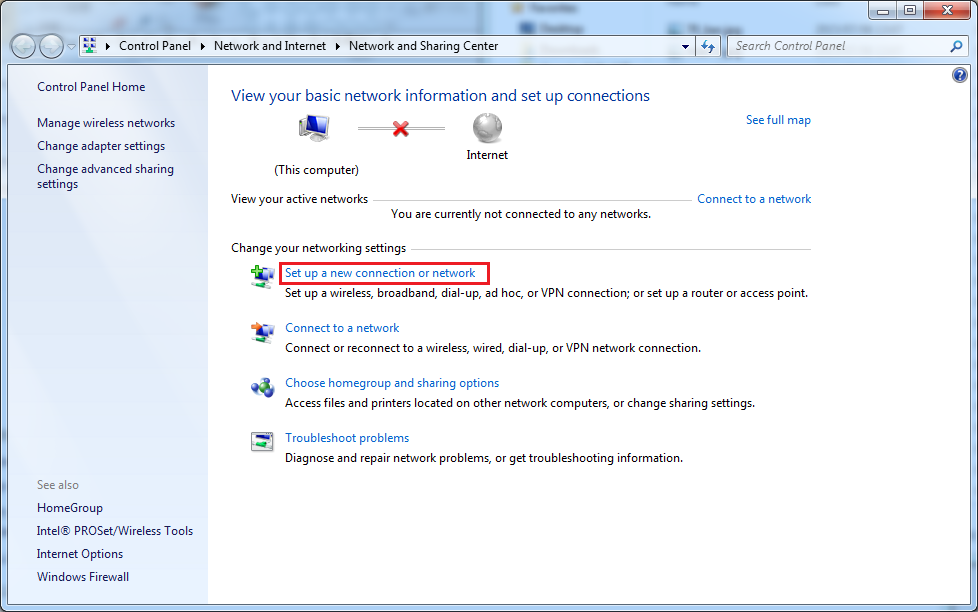Open Help with the blue question mark
The image size is (978, 612).
pyautogui.click(x=960, y=75)
